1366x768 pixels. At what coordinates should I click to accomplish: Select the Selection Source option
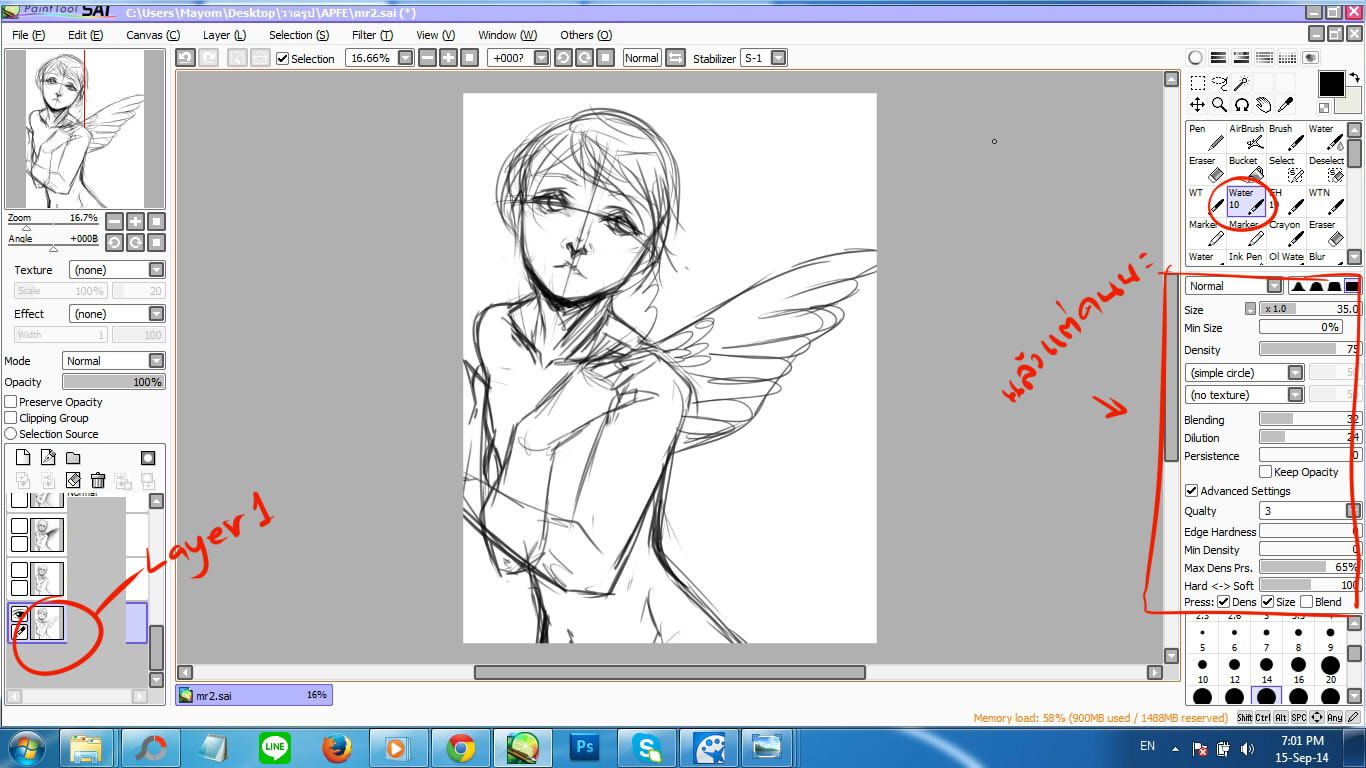pos(11,434)
